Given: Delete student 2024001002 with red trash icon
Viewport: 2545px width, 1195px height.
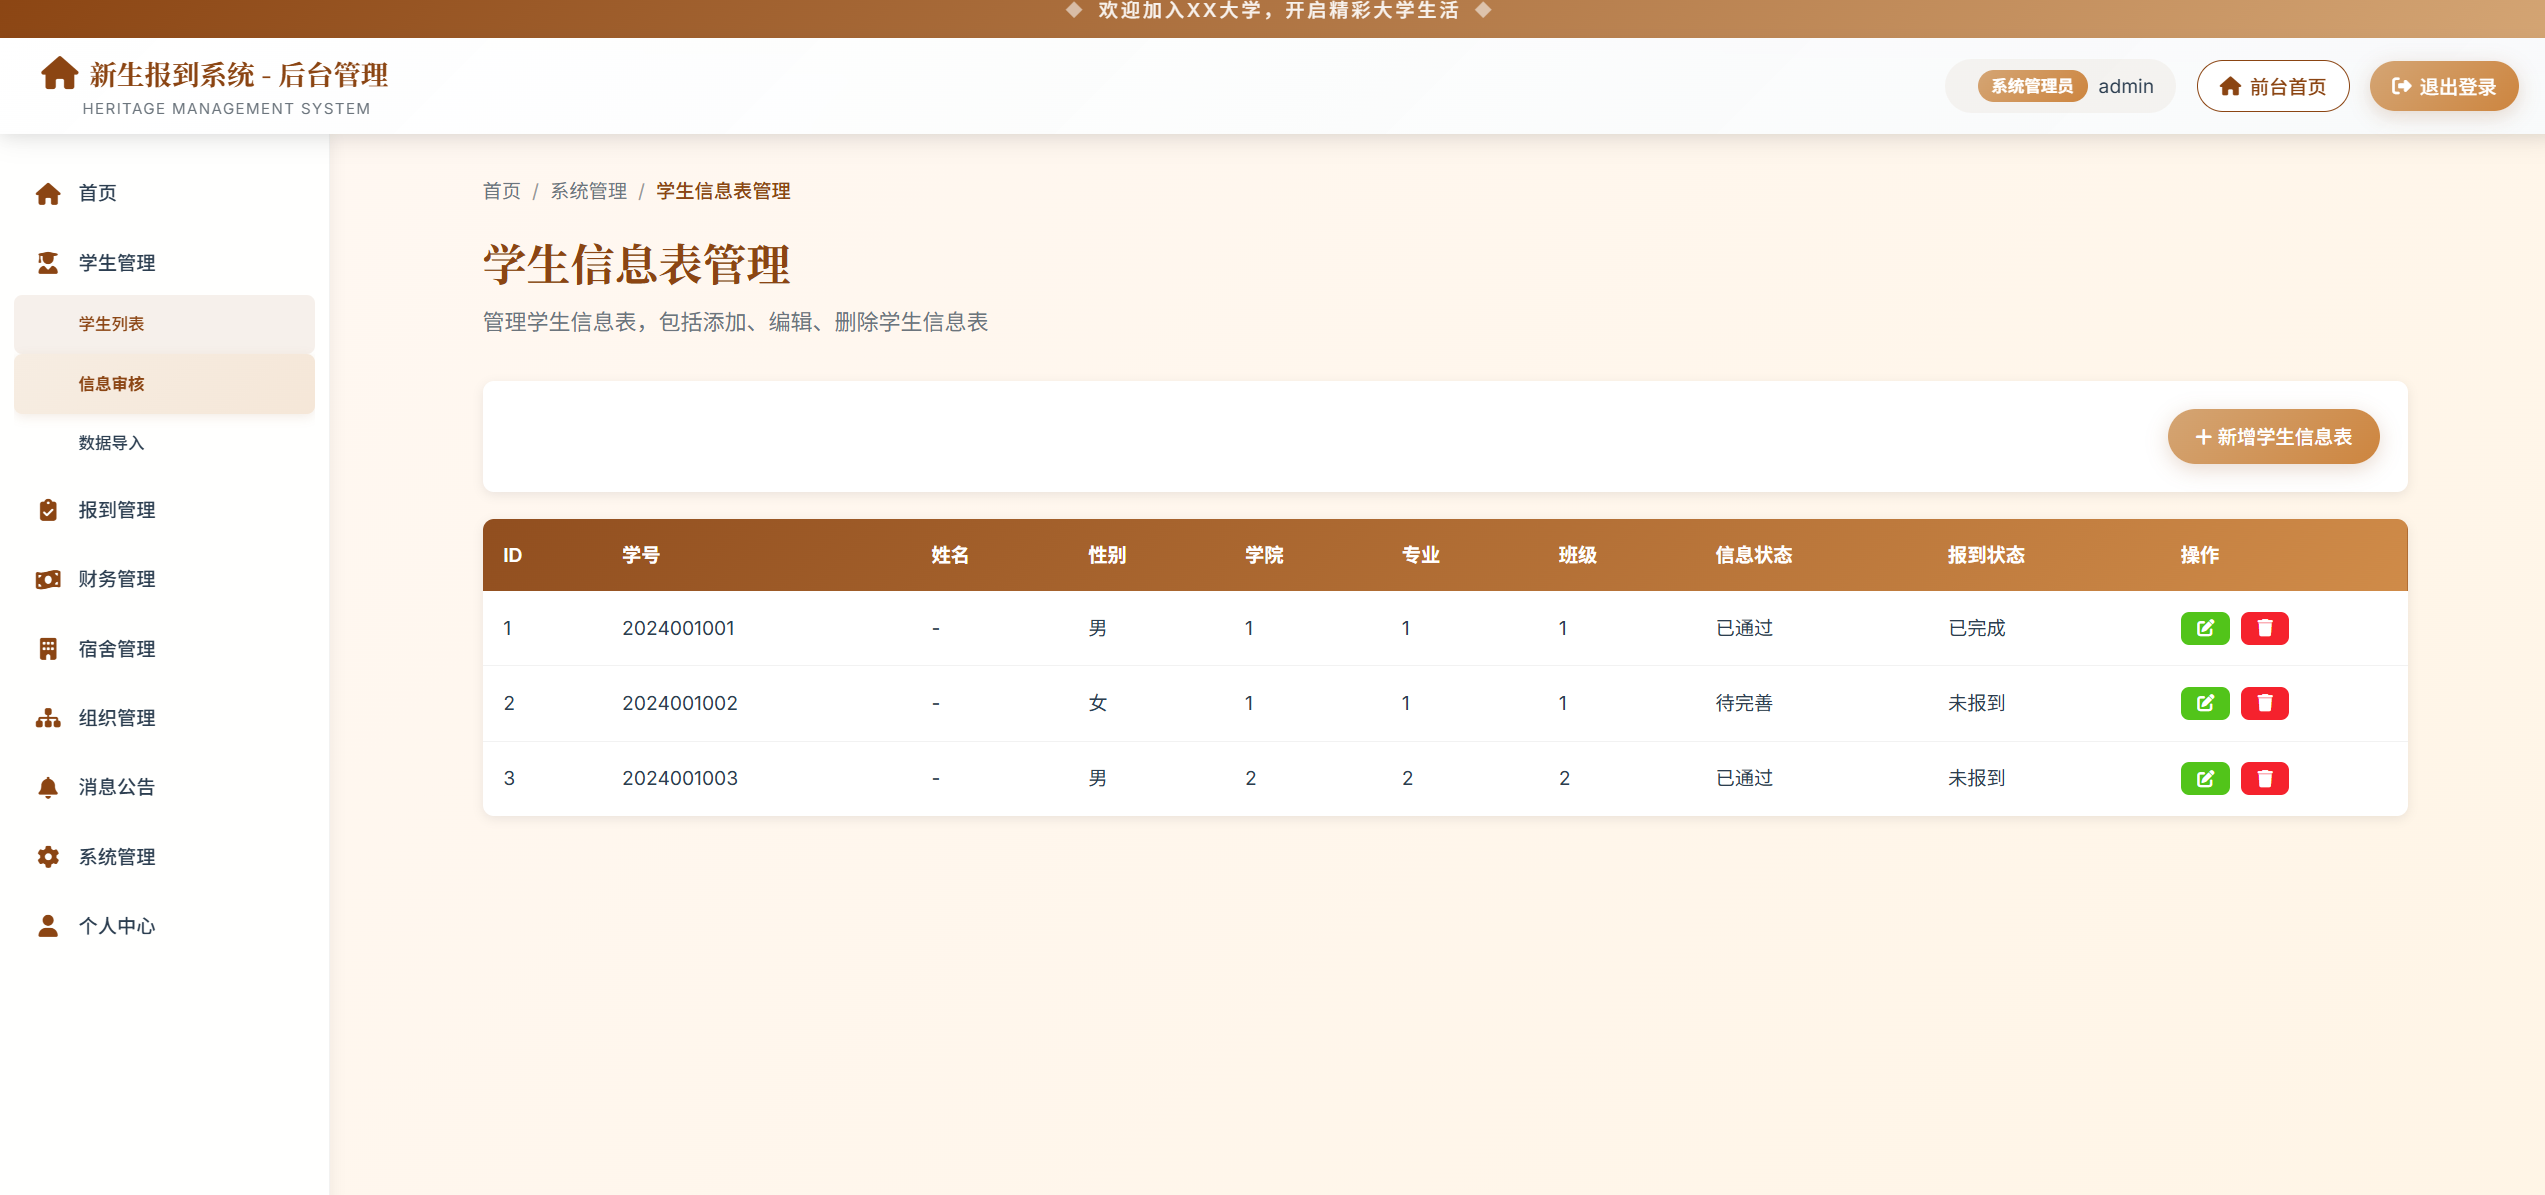Looking at the screenshot, I should pos(2264,703).
